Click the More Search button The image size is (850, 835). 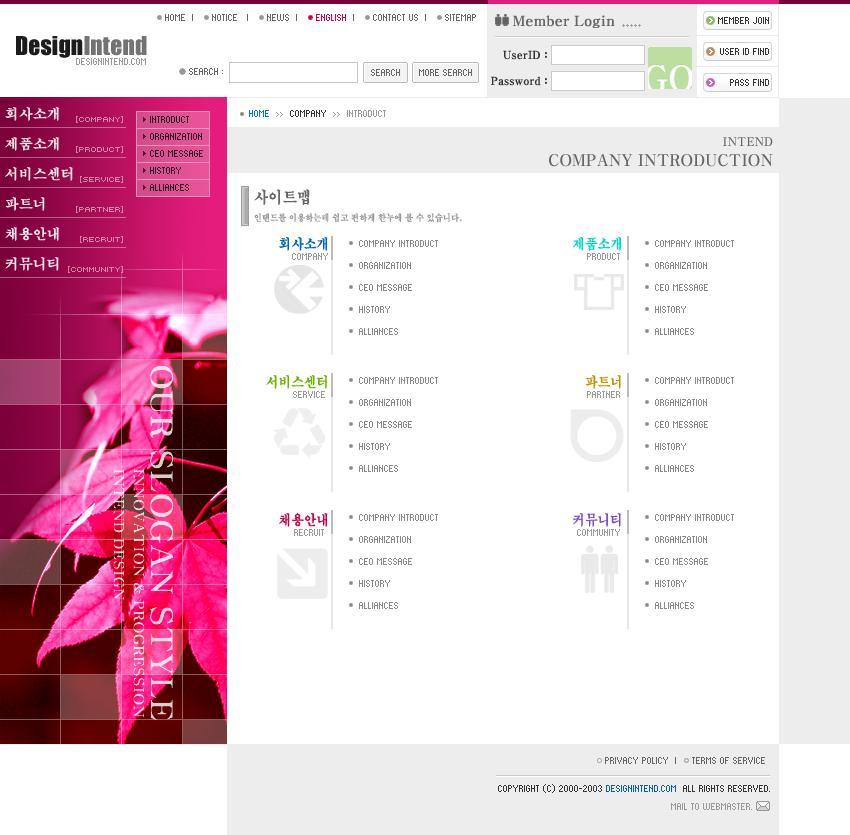point(445,72)
